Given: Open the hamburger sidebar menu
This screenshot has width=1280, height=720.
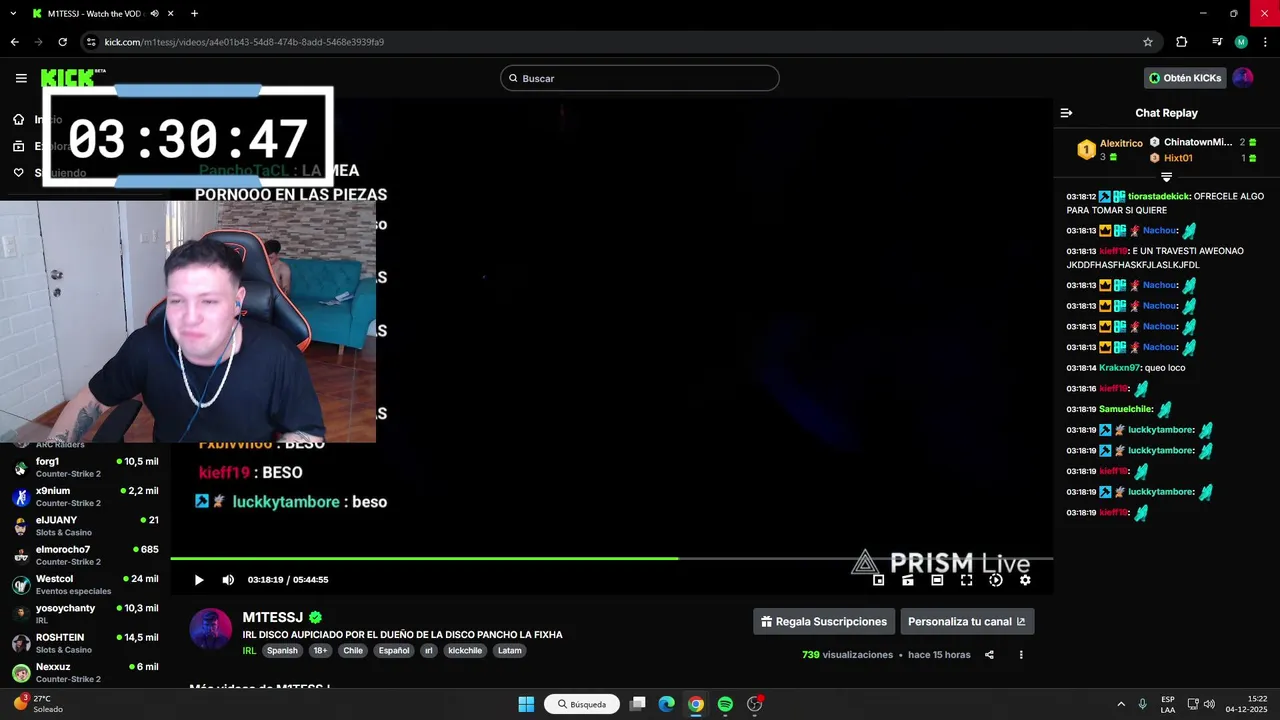Looking at the screenshot, I should click(x=21, y=78).
